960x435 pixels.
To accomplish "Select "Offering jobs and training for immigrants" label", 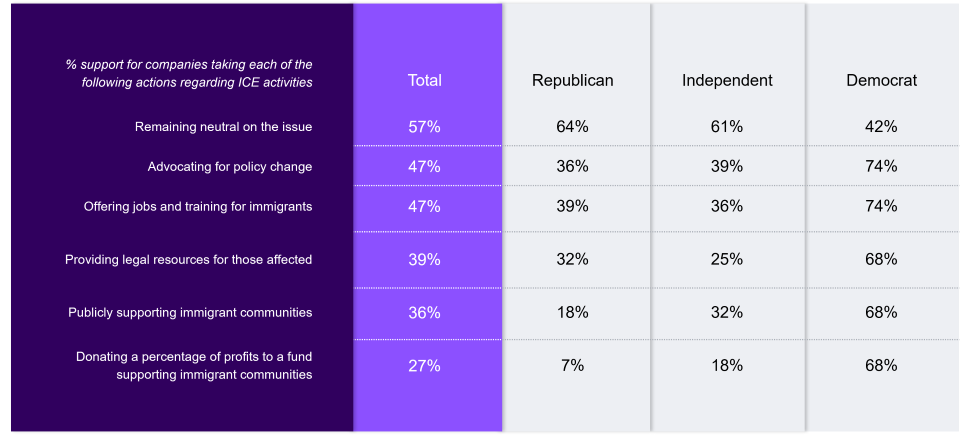I will tap(198, 207).
